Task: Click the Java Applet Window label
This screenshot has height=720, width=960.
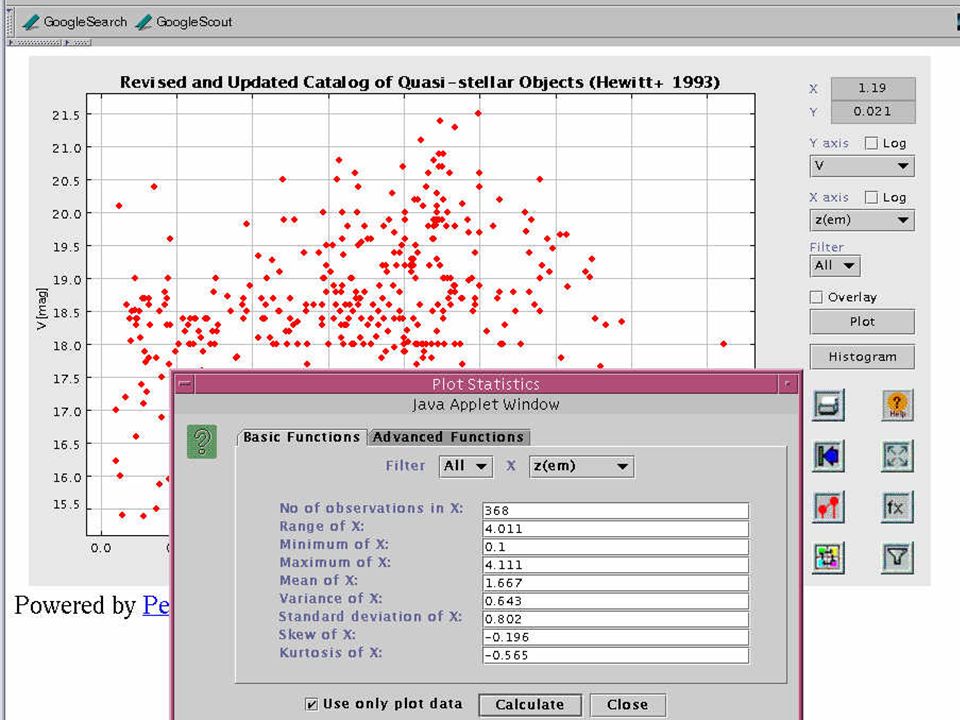Action: (x=486, y=405)
